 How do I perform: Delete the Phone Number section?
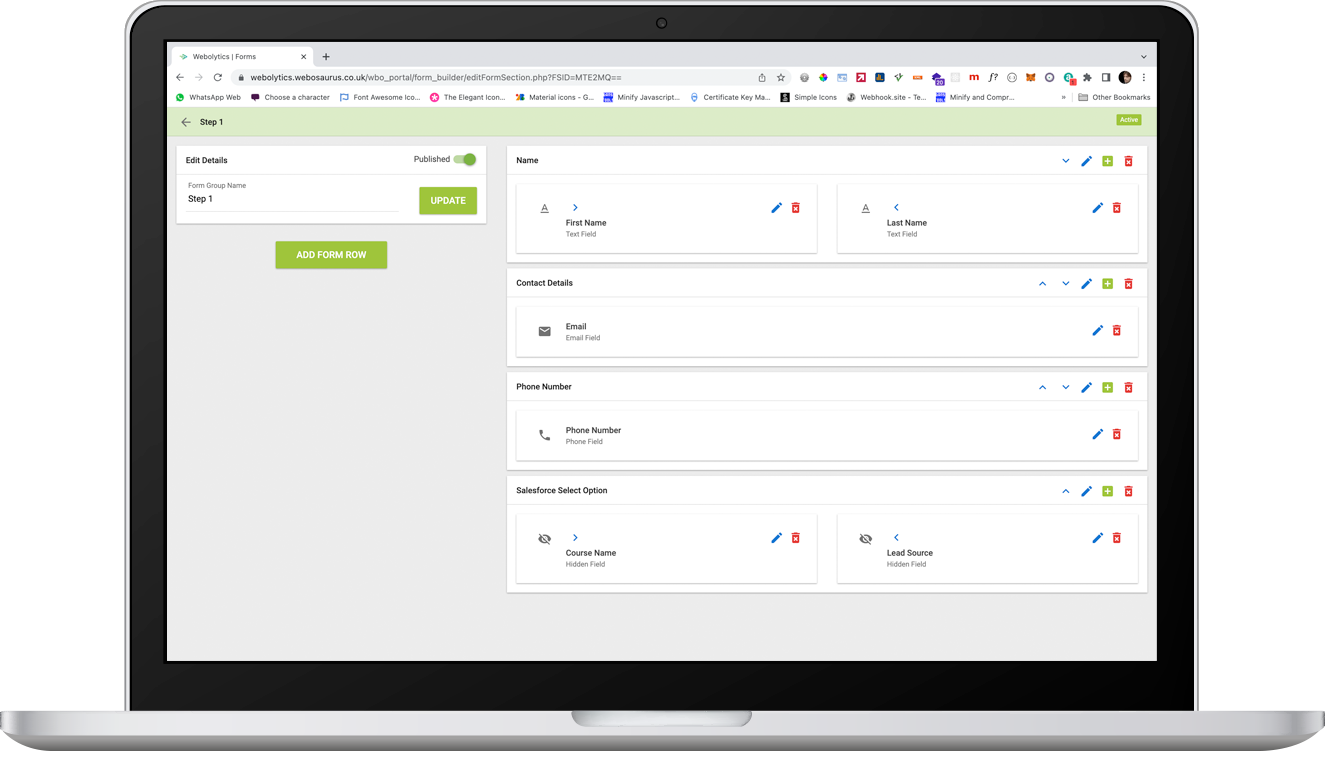click(1128, 387)
